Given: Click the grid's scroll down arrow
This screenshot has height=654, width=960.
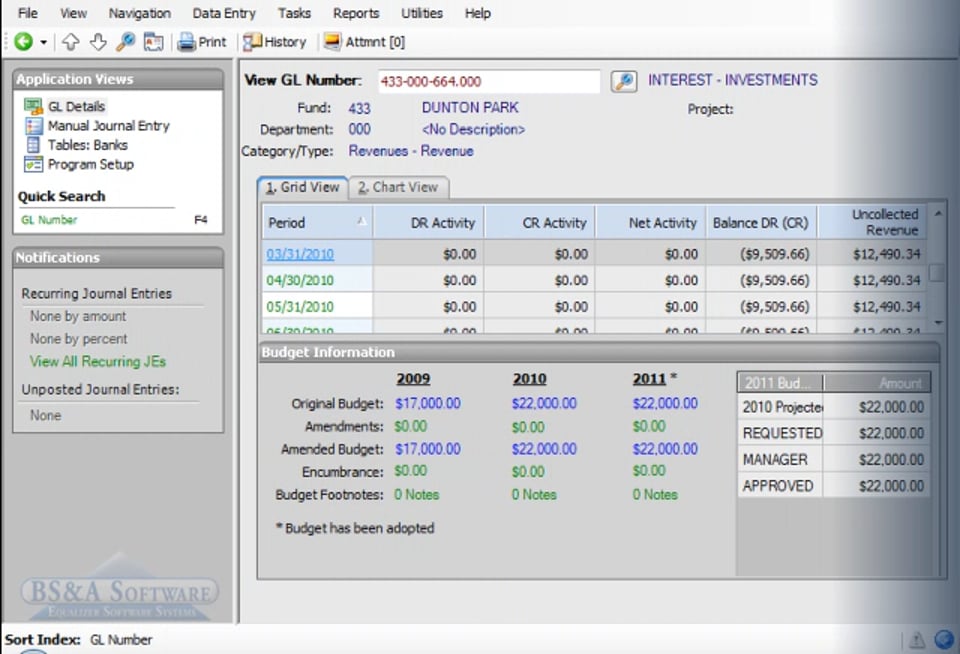Looking at the screenshot, I should point(937,323).
